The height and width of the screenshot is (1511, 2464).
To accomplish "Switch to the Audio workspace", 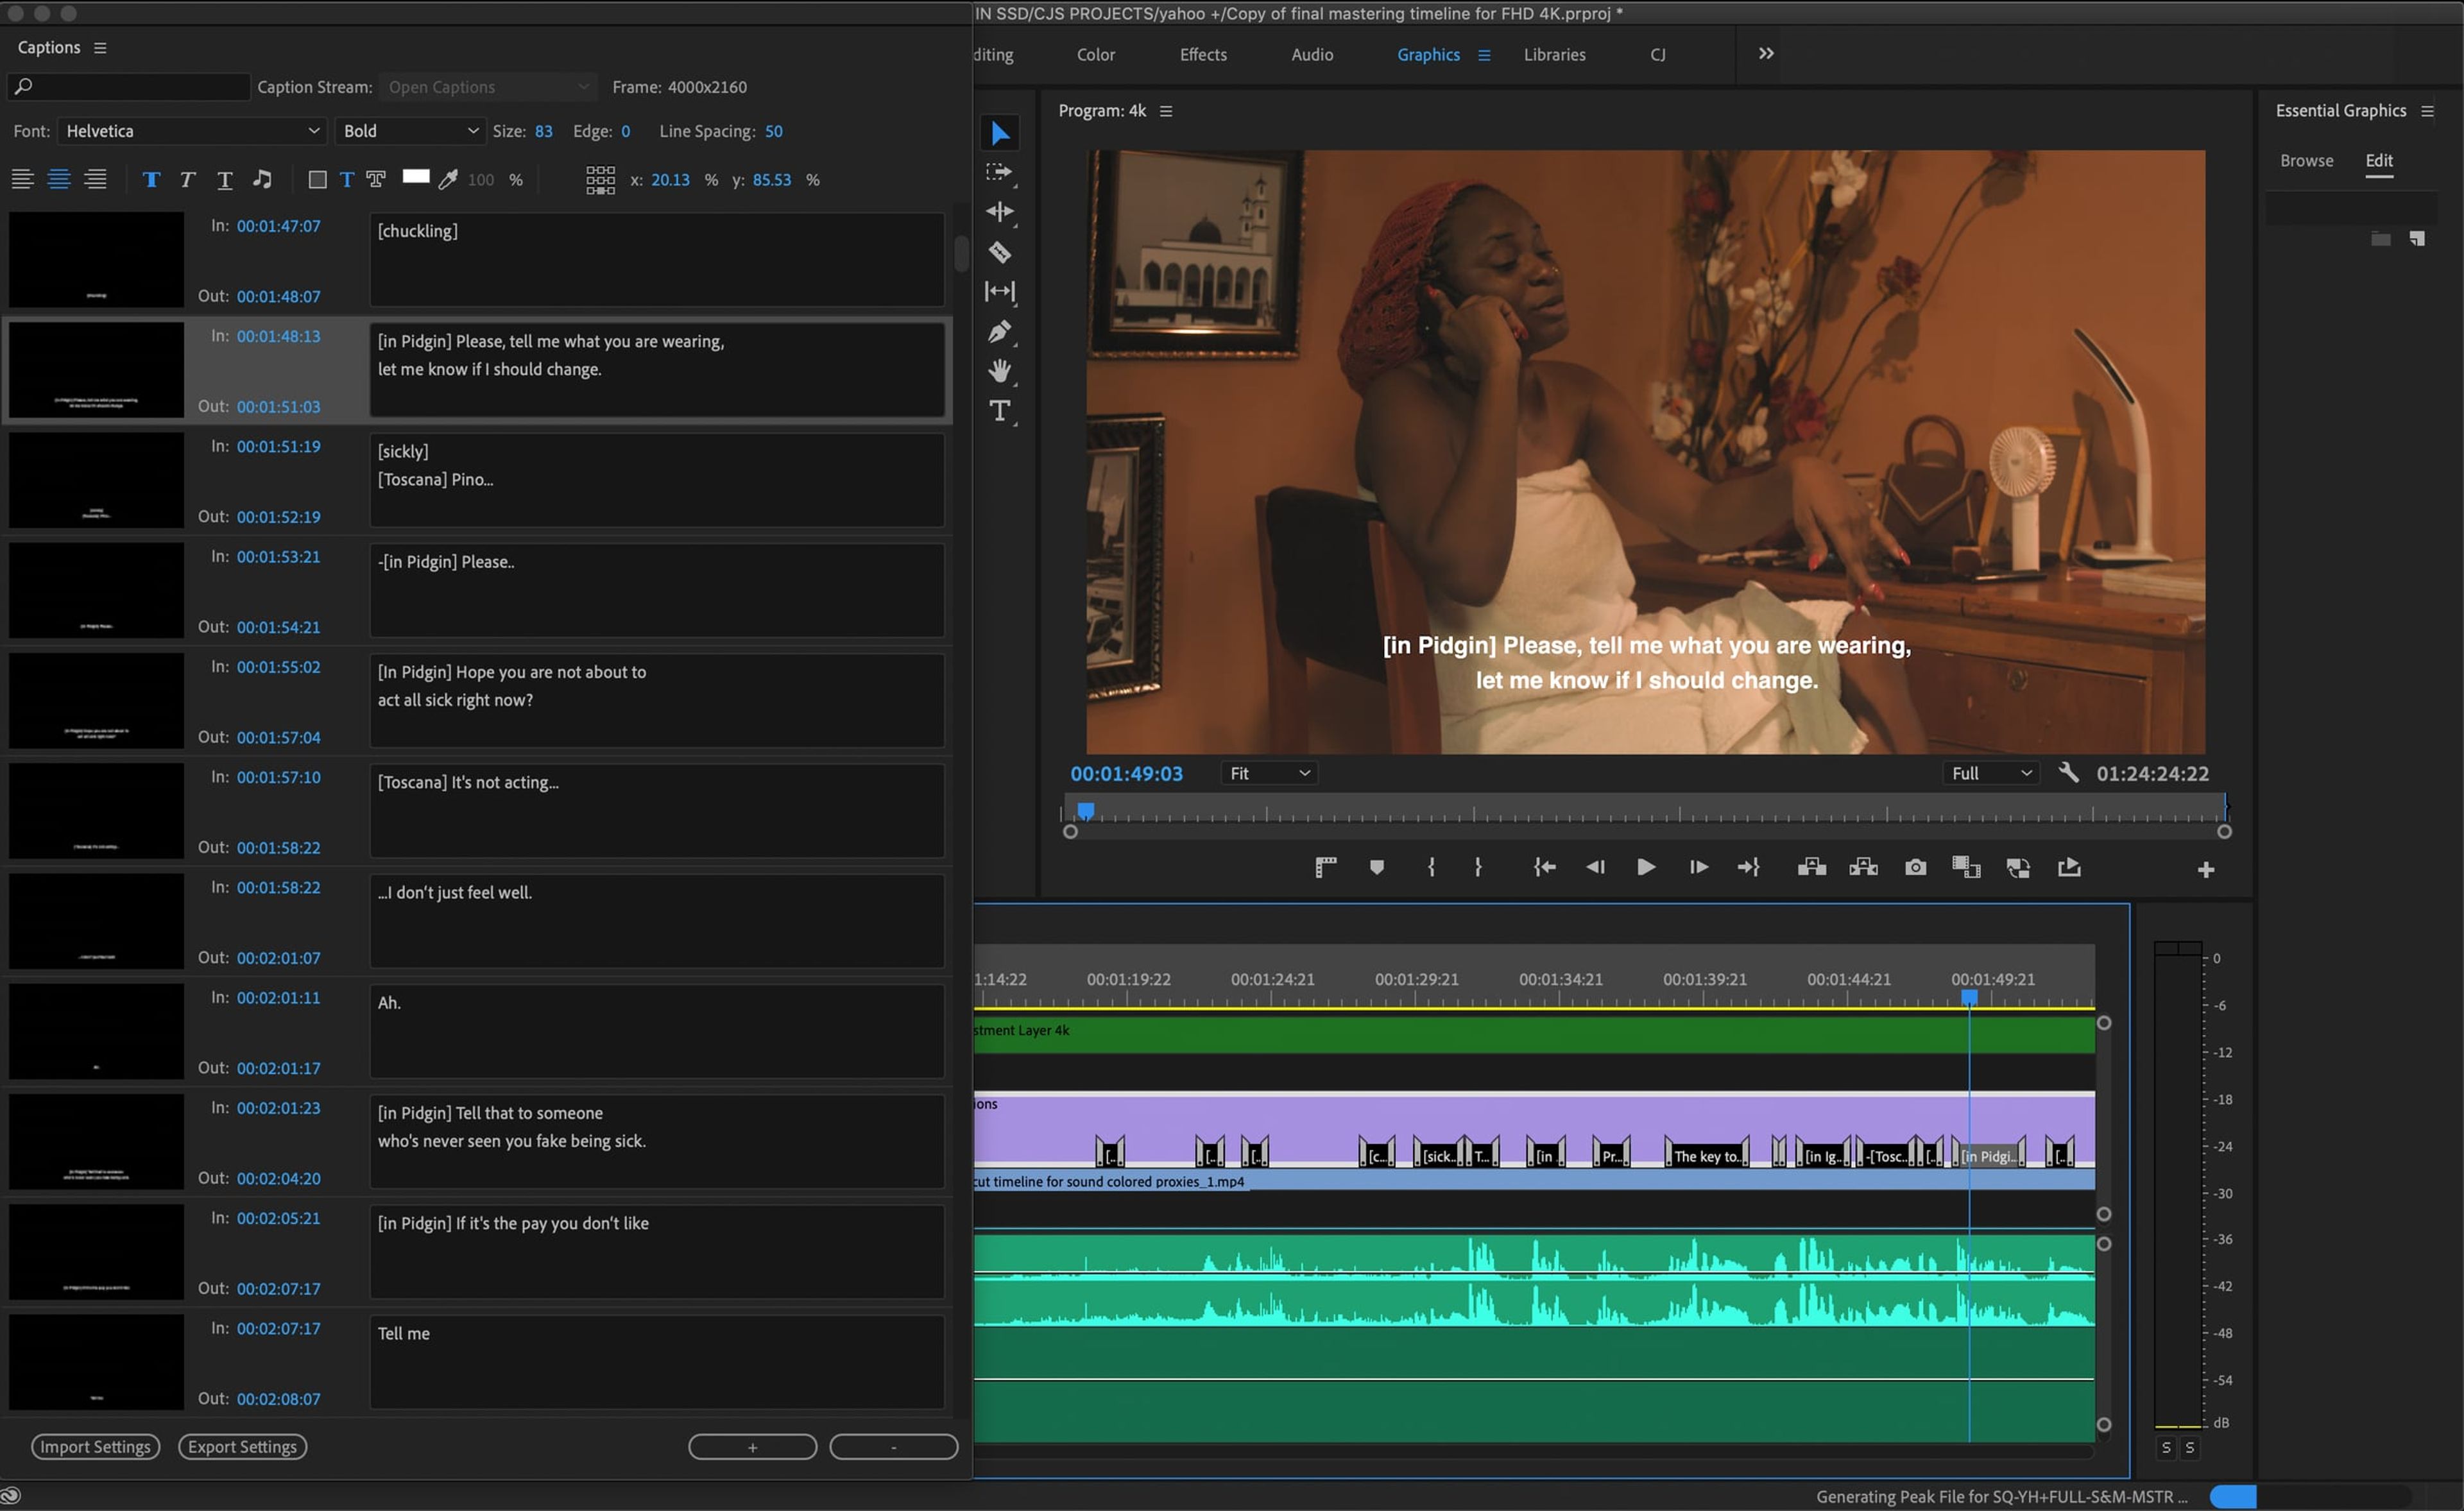I will pos(1311,54).
